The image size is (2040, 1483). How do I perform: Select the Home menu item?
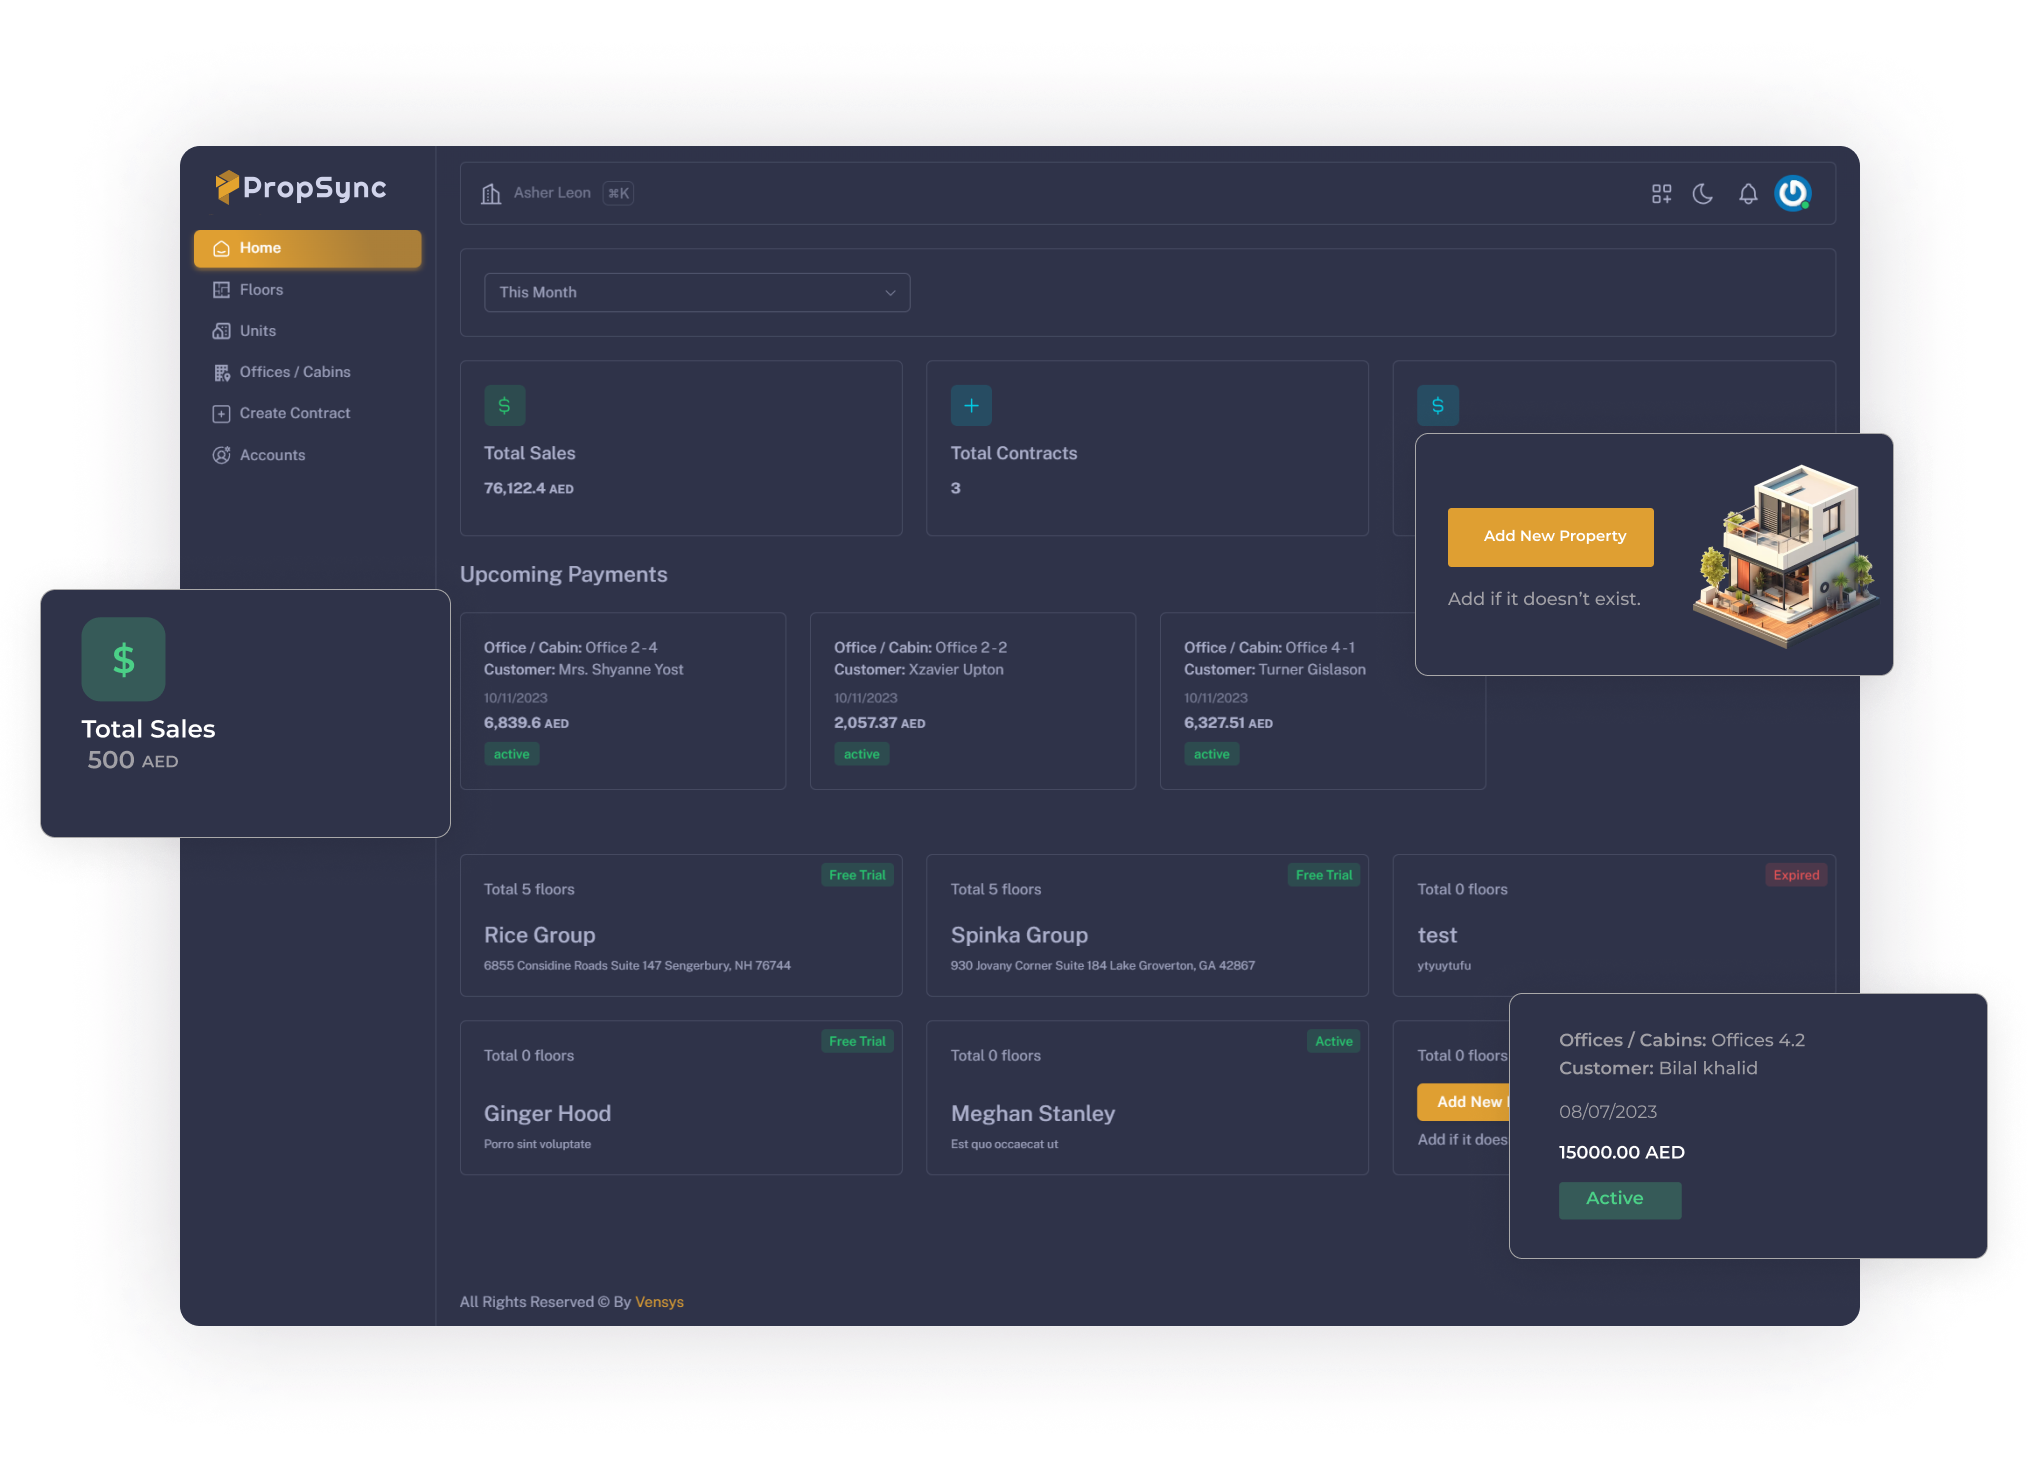306,247
